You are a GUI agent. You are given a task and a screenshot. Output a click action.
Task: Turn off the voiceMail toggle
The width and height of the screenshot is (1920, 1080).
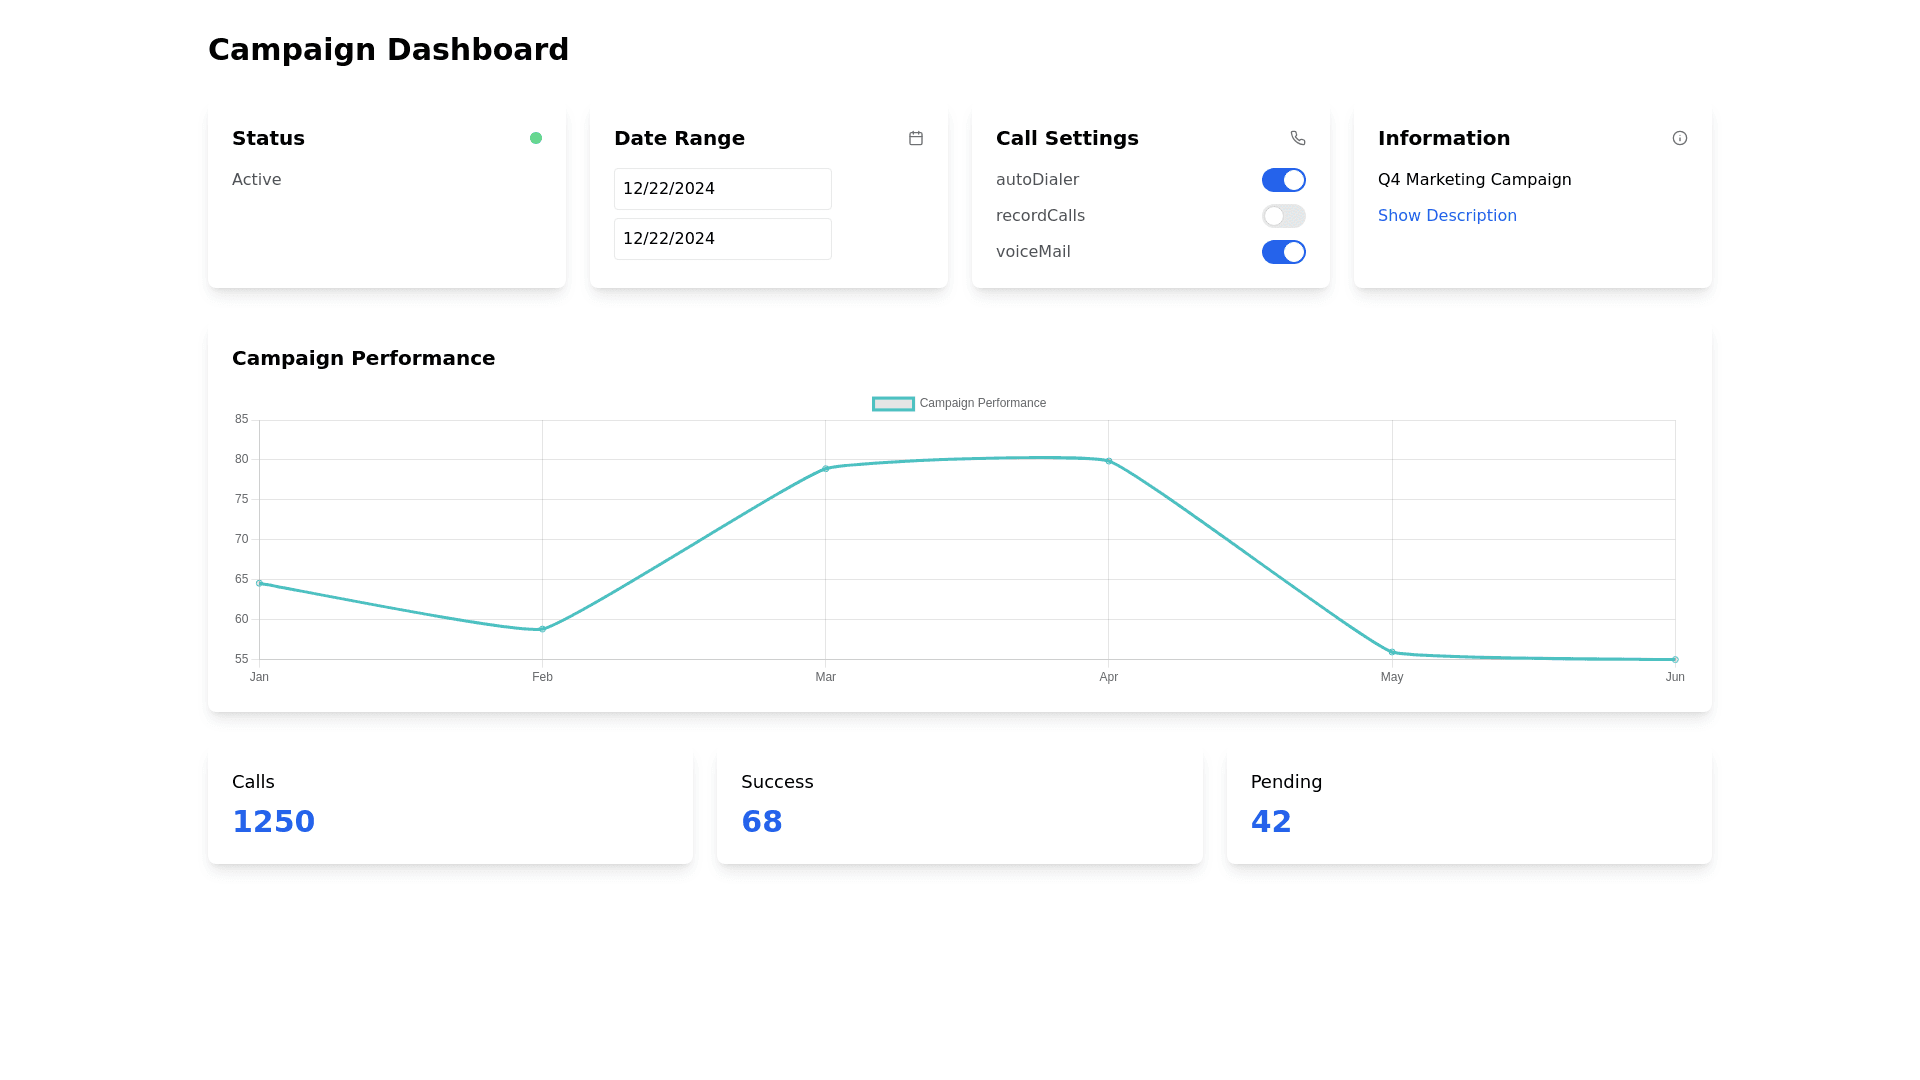coord(1283,252)
